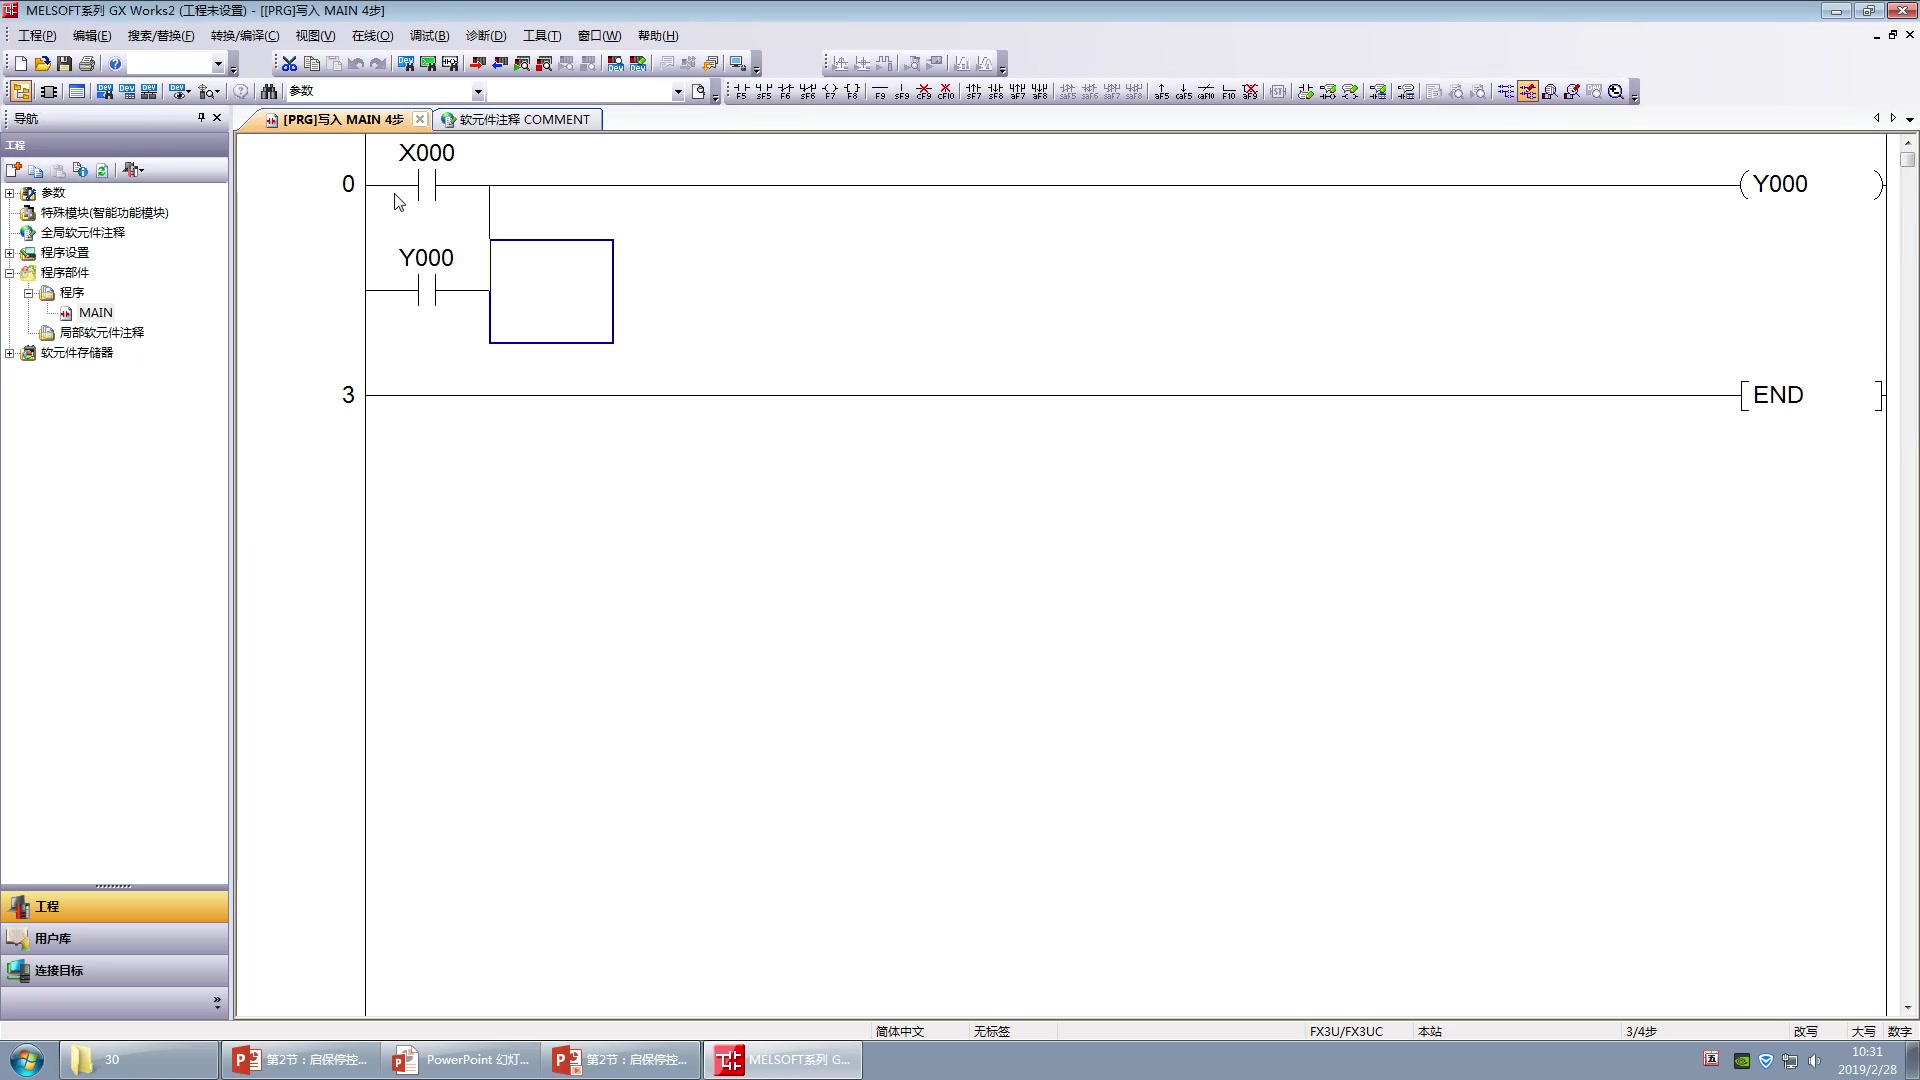Click the X000 contact in rung 0
Image resolution: width=1920 pixels, height=1080 pixels.
427,185
